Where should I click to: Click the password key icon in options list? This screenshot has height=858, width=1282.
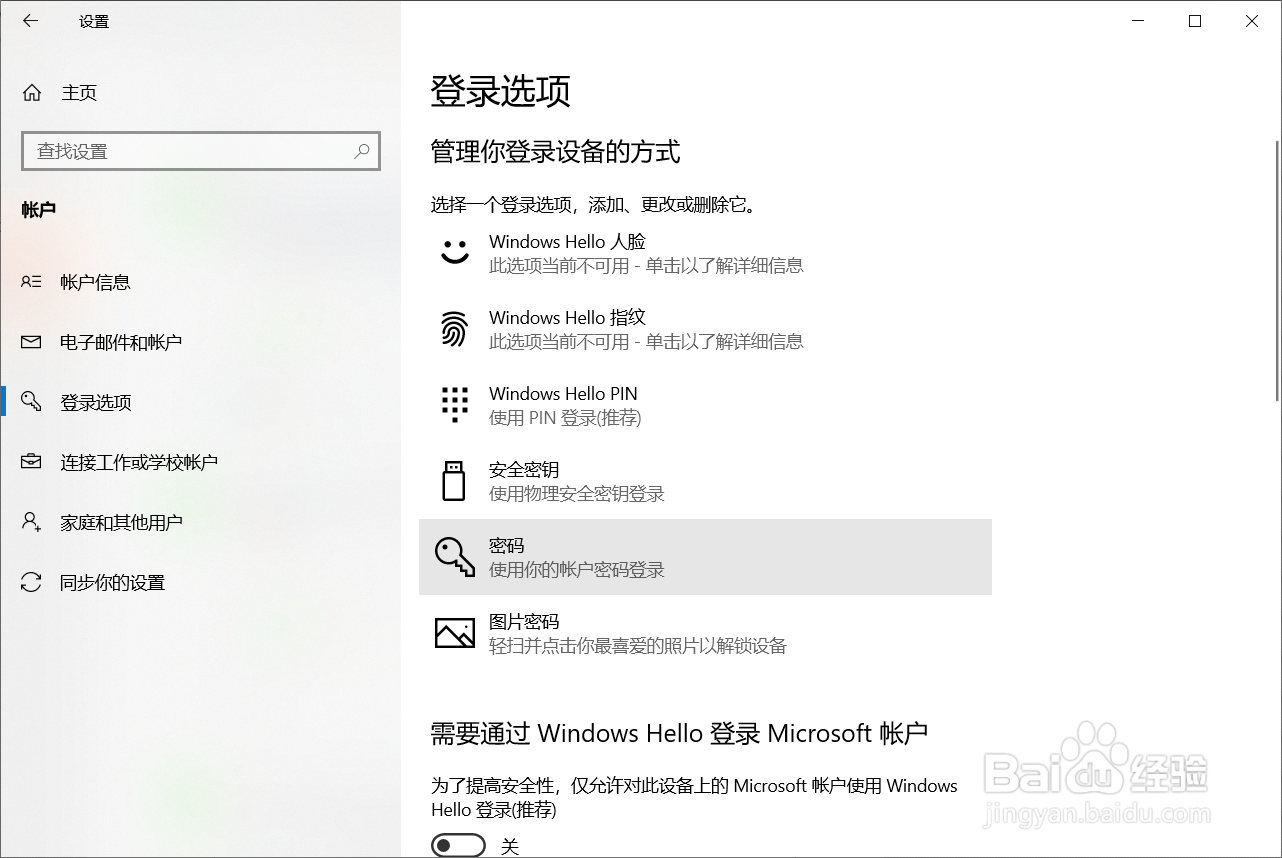click(455, 556)
